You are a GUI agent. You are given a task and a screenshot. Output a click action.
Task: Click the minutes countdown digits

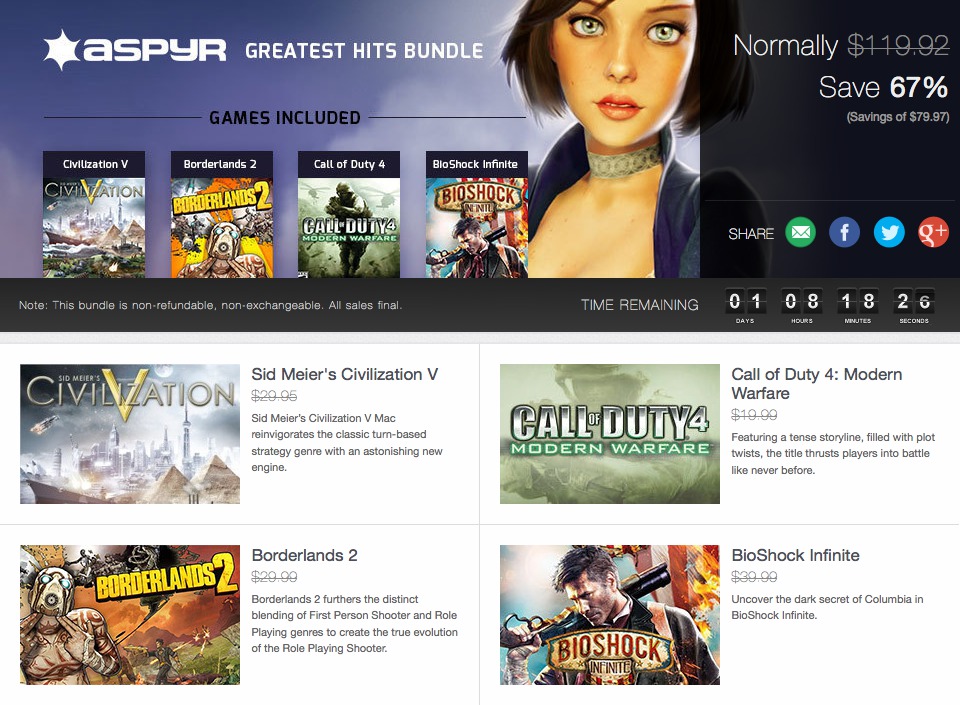coord(857,301)
